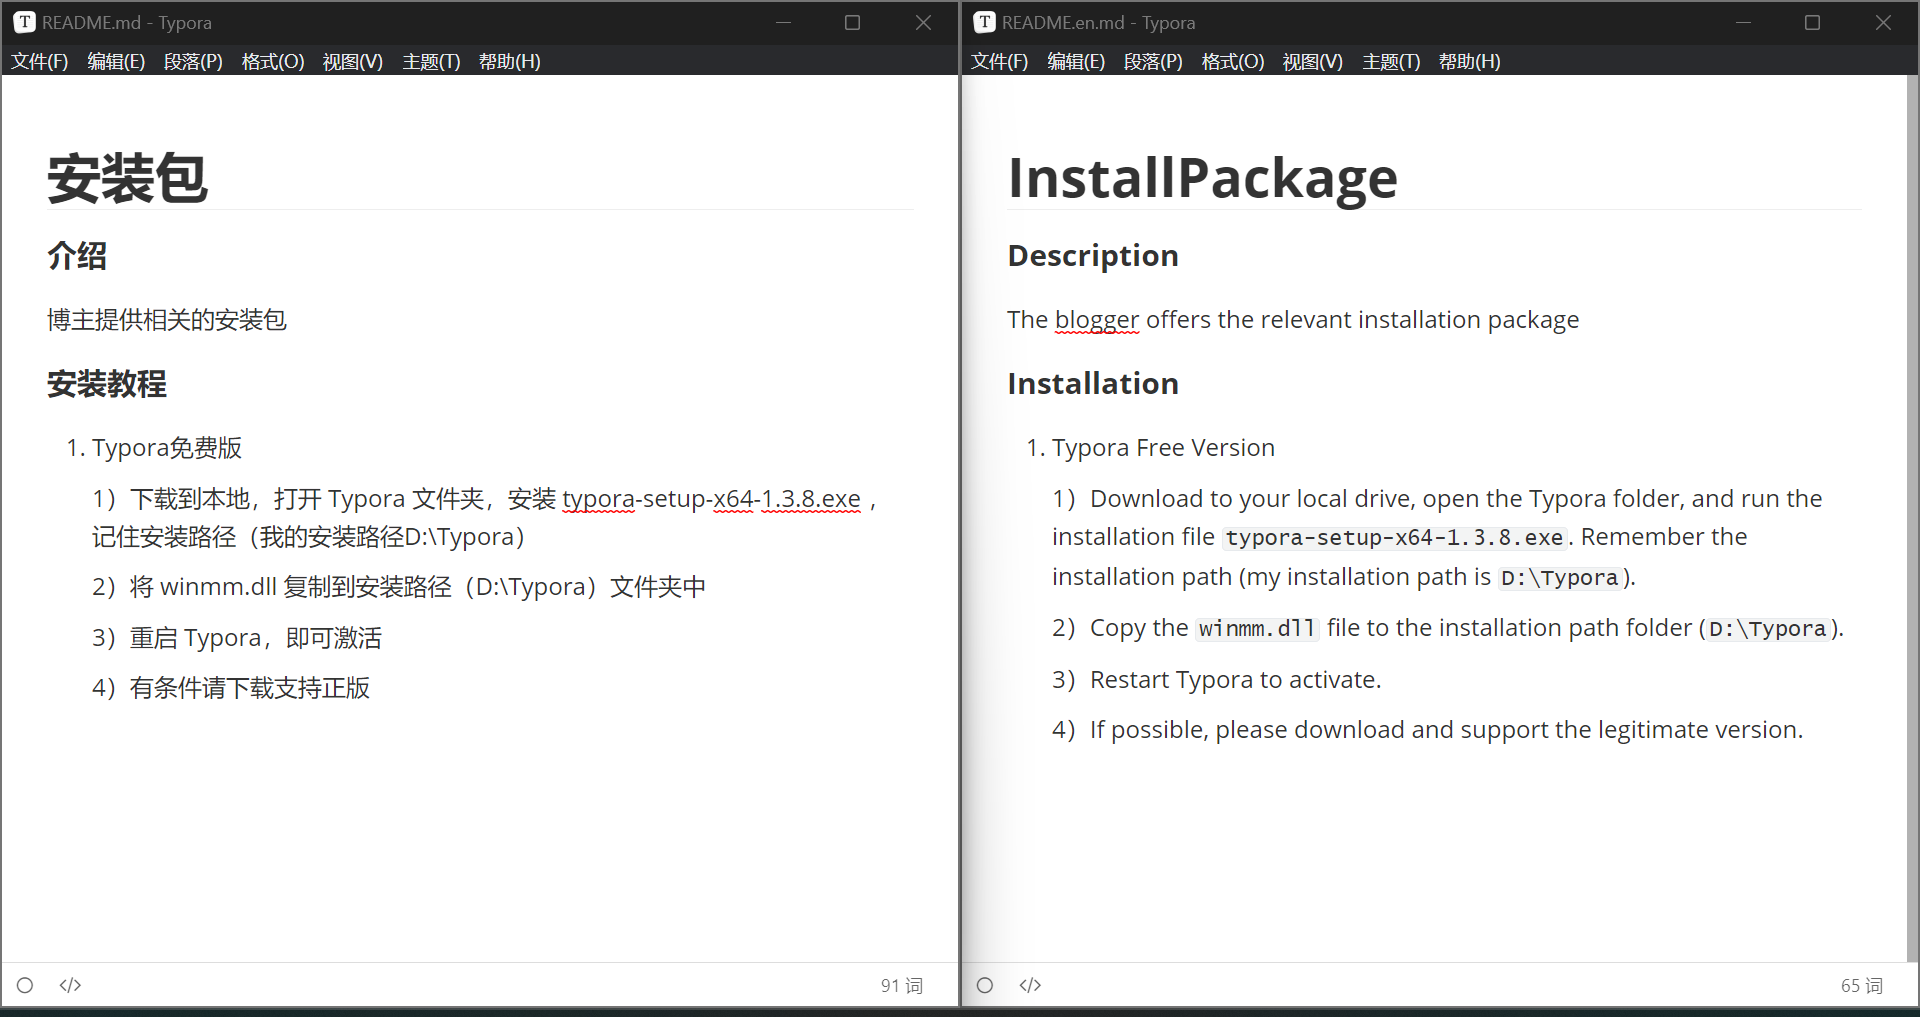1920x1017 pixels.
Task: Click list item Typora Free Version
Action: click(1163, 448)
